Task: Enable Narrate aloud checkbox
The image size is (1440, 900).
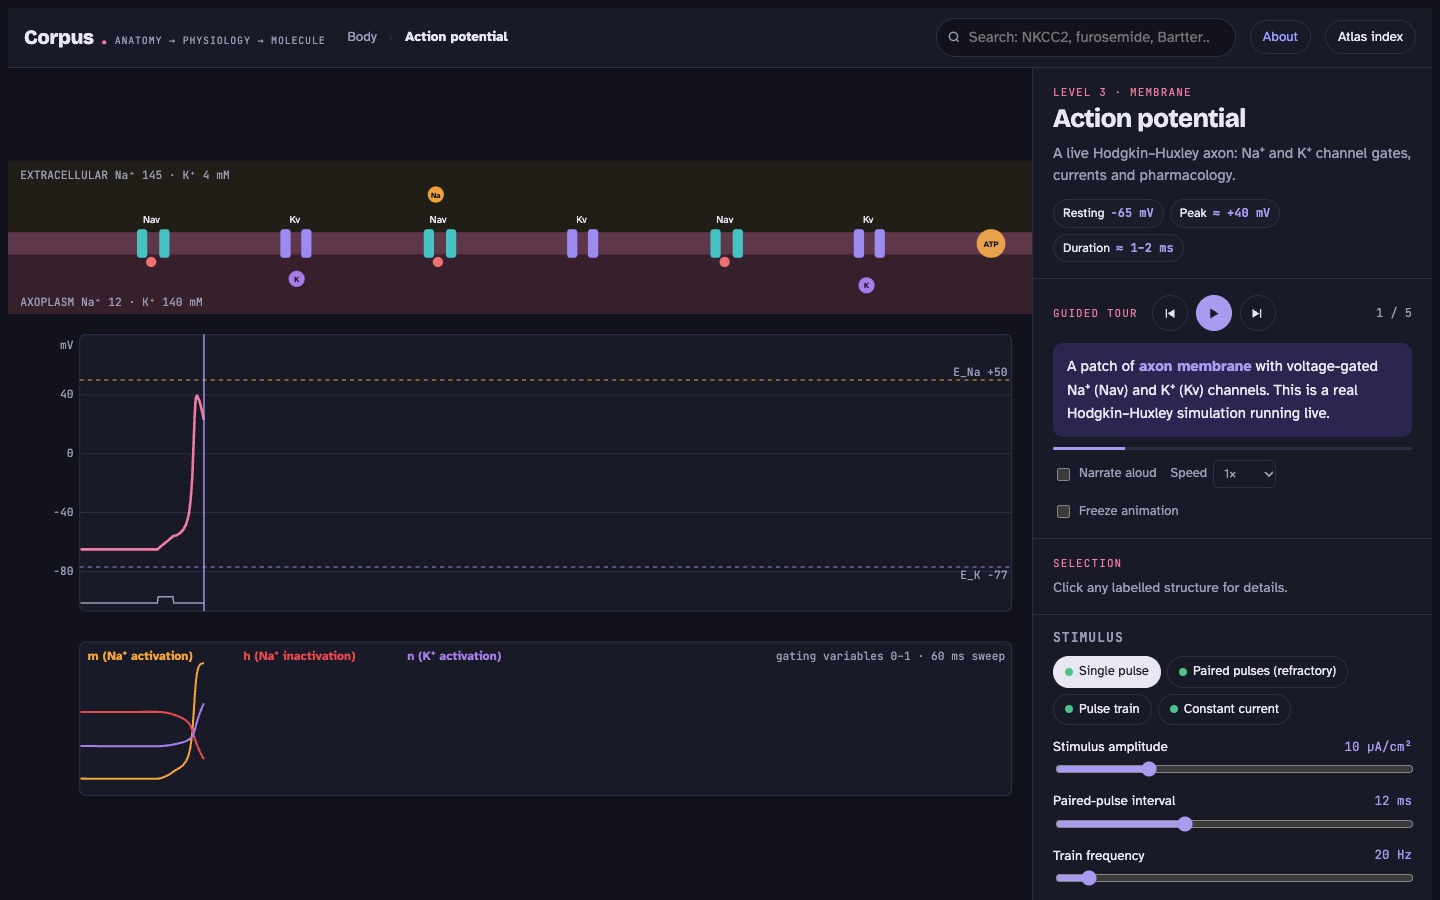Action: point(1063,474)
